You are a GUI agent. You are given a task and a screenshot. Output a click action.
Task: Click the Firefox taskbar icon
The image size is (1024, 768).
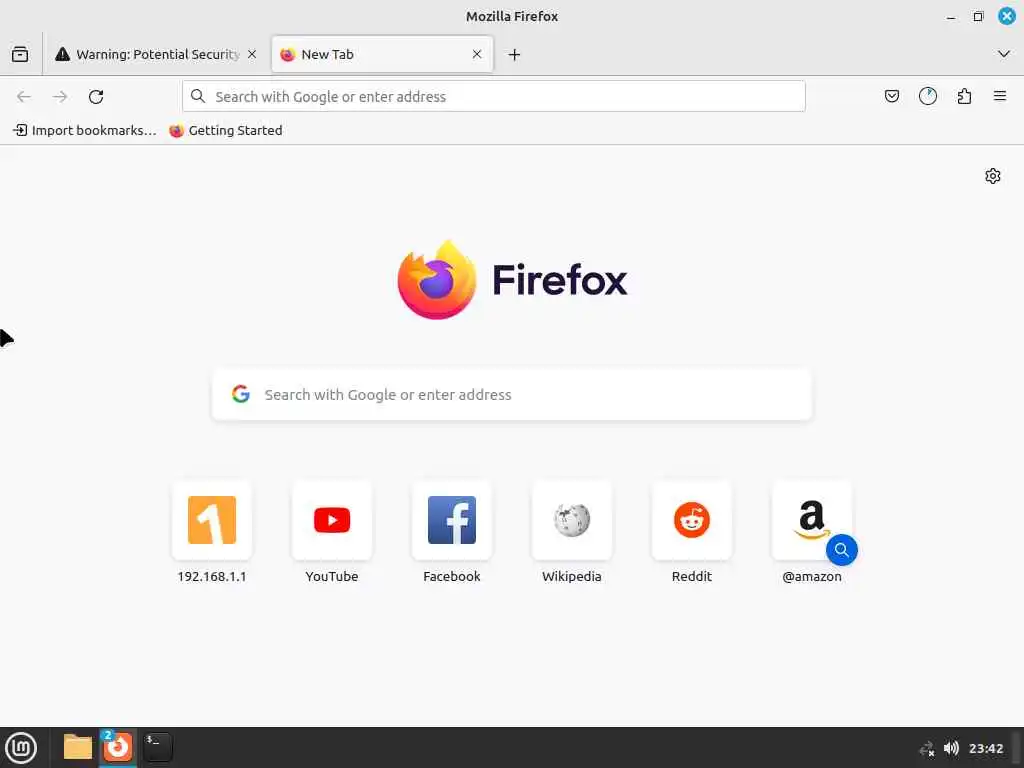[118, 747]
